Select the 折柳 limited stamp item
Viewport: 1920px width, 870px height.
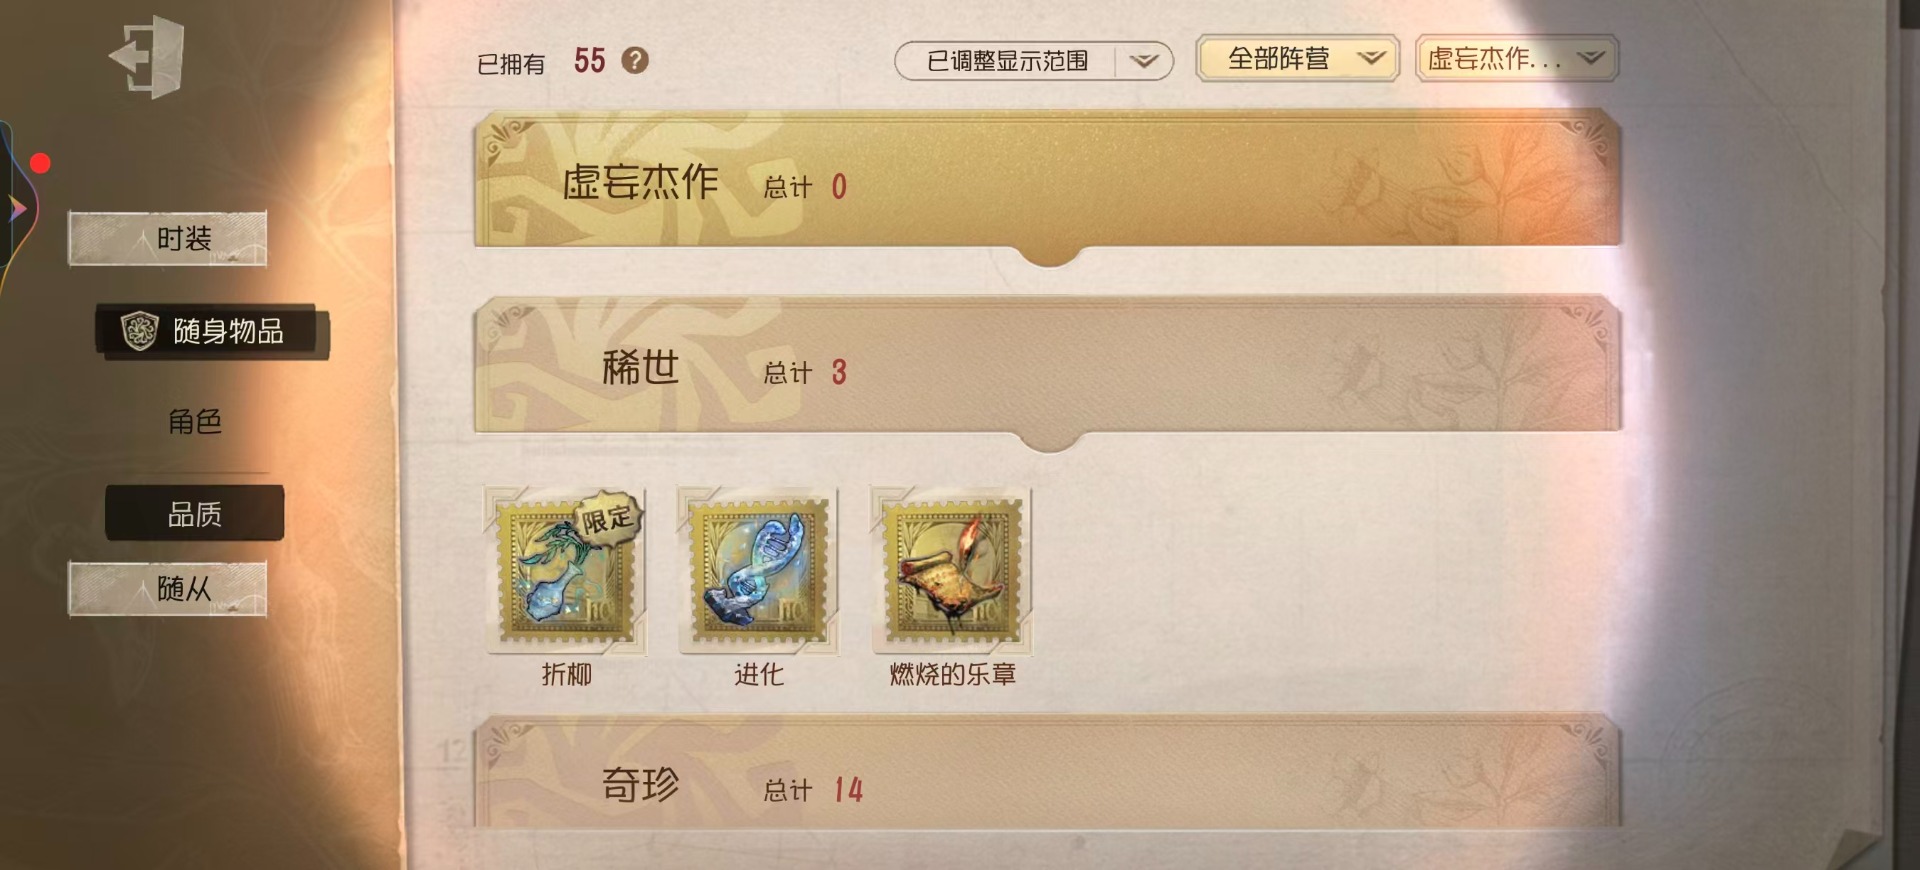[566, 571]
